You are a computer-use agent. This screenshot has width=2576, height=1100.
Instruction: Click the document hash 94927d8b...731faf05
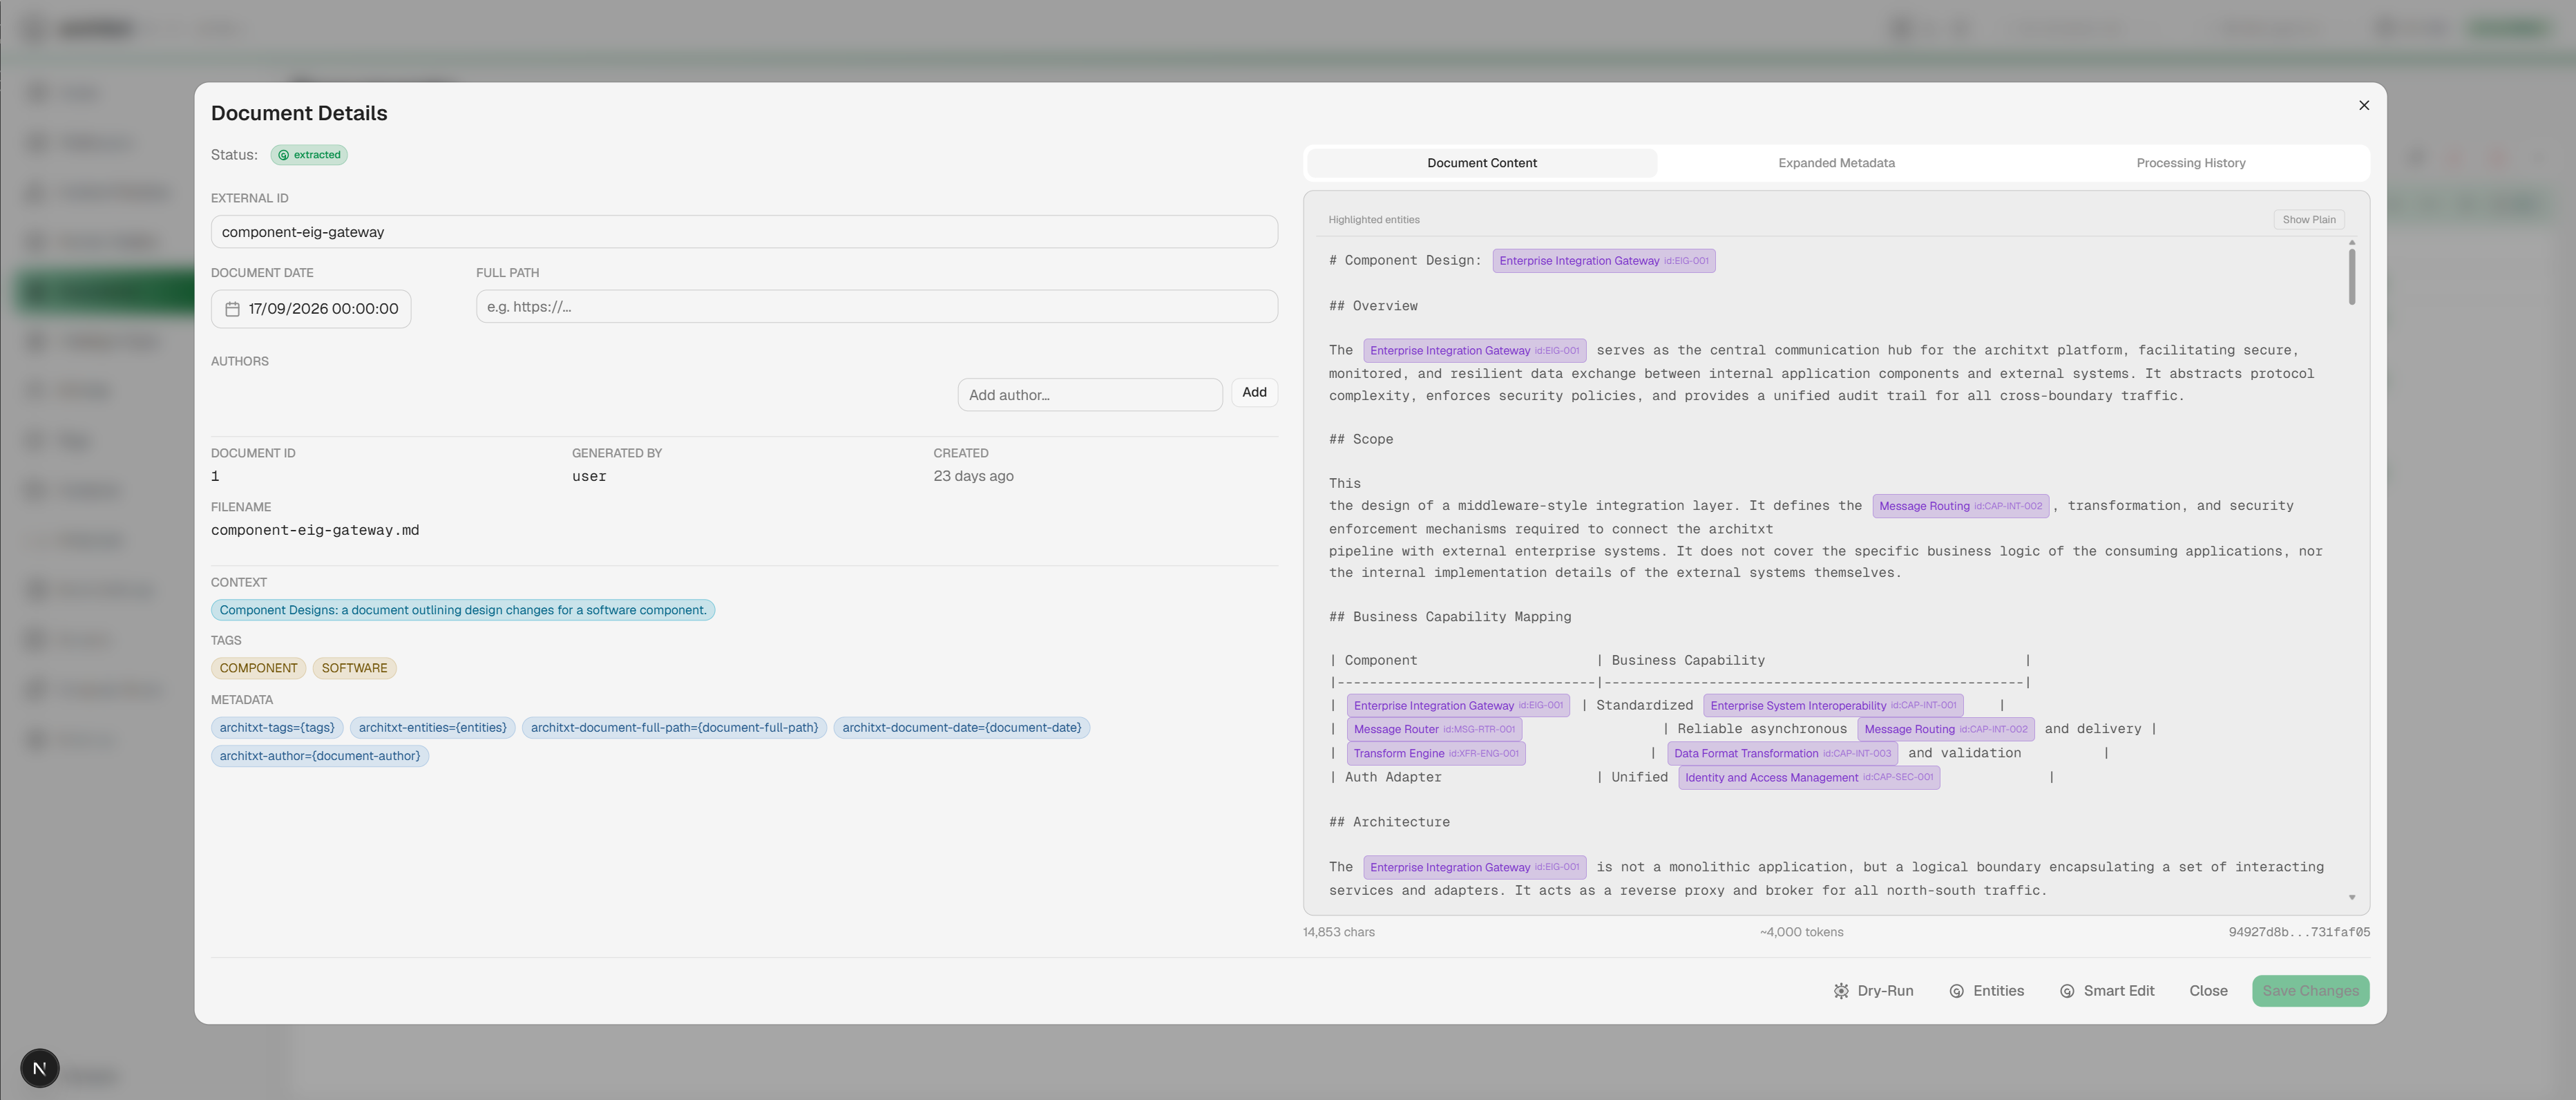click(2298, 932)
